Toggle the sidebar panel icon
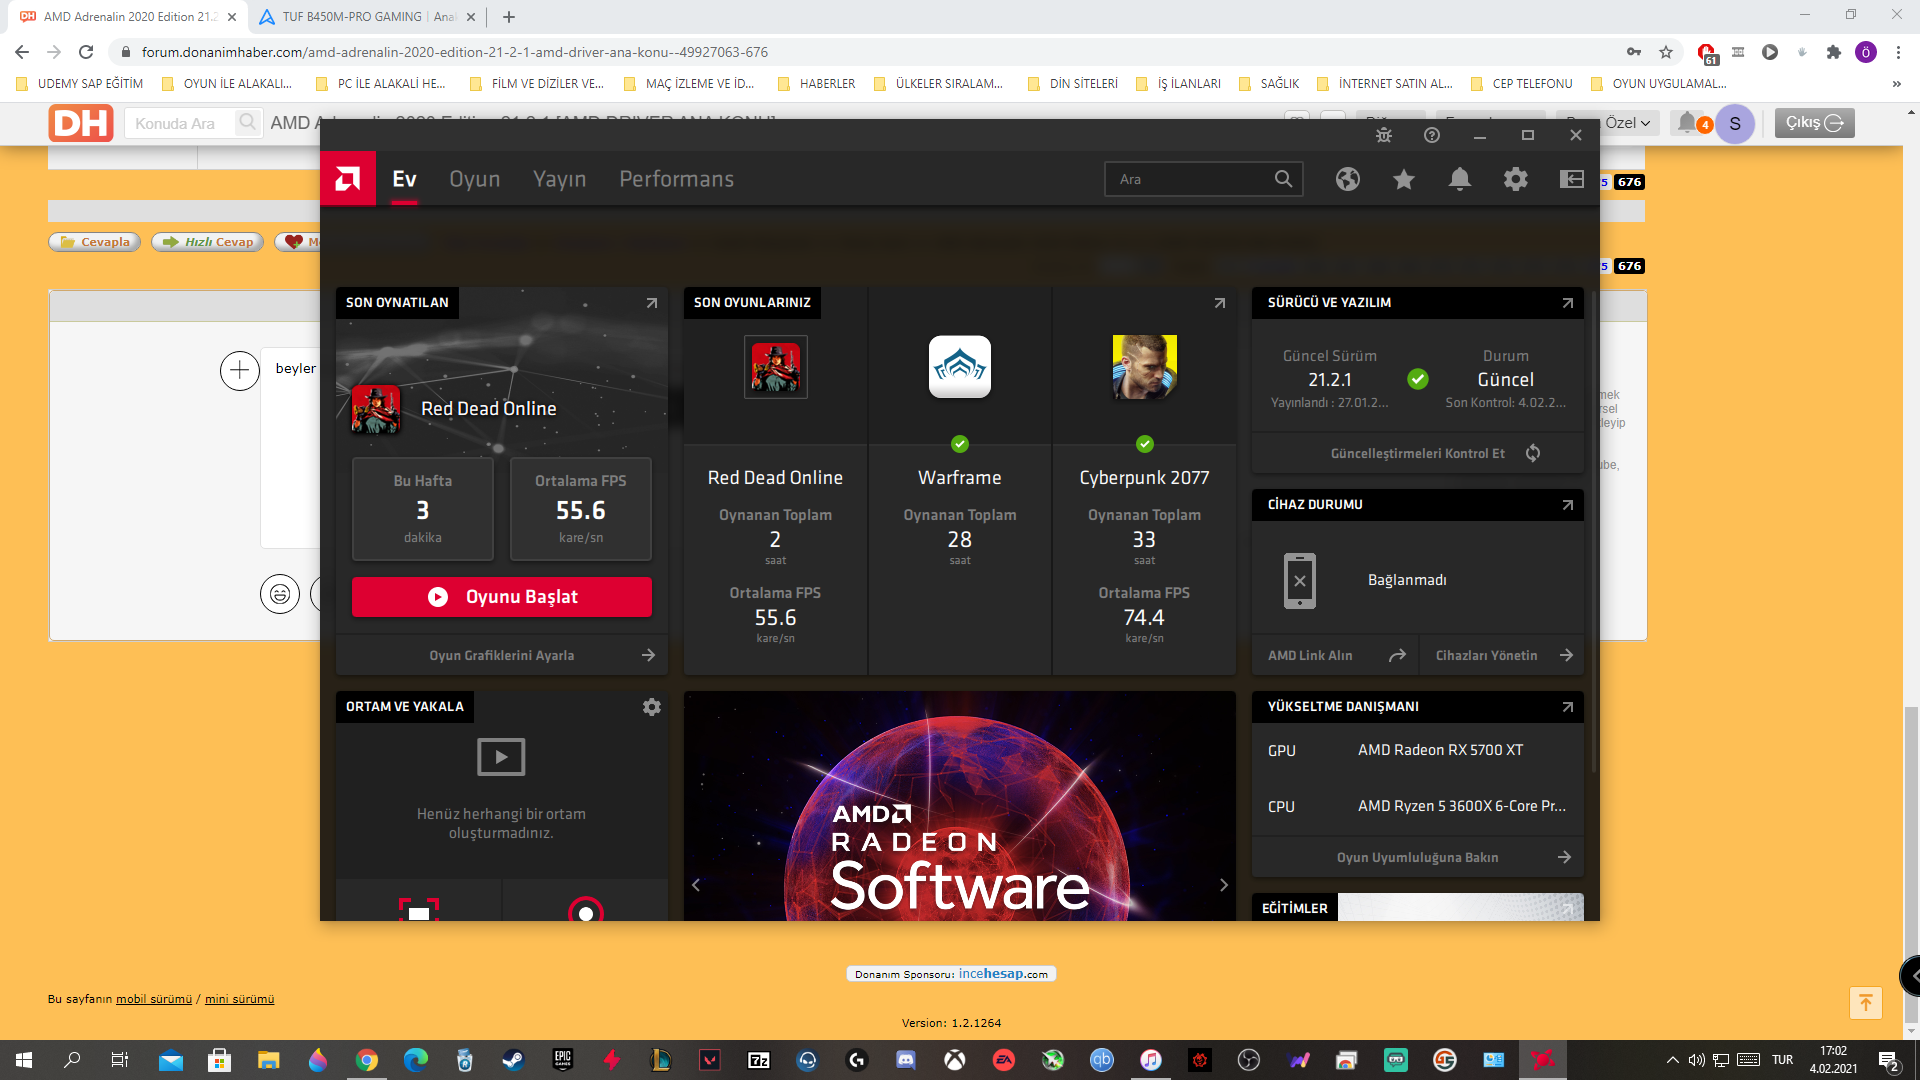 pos(1572,179)
